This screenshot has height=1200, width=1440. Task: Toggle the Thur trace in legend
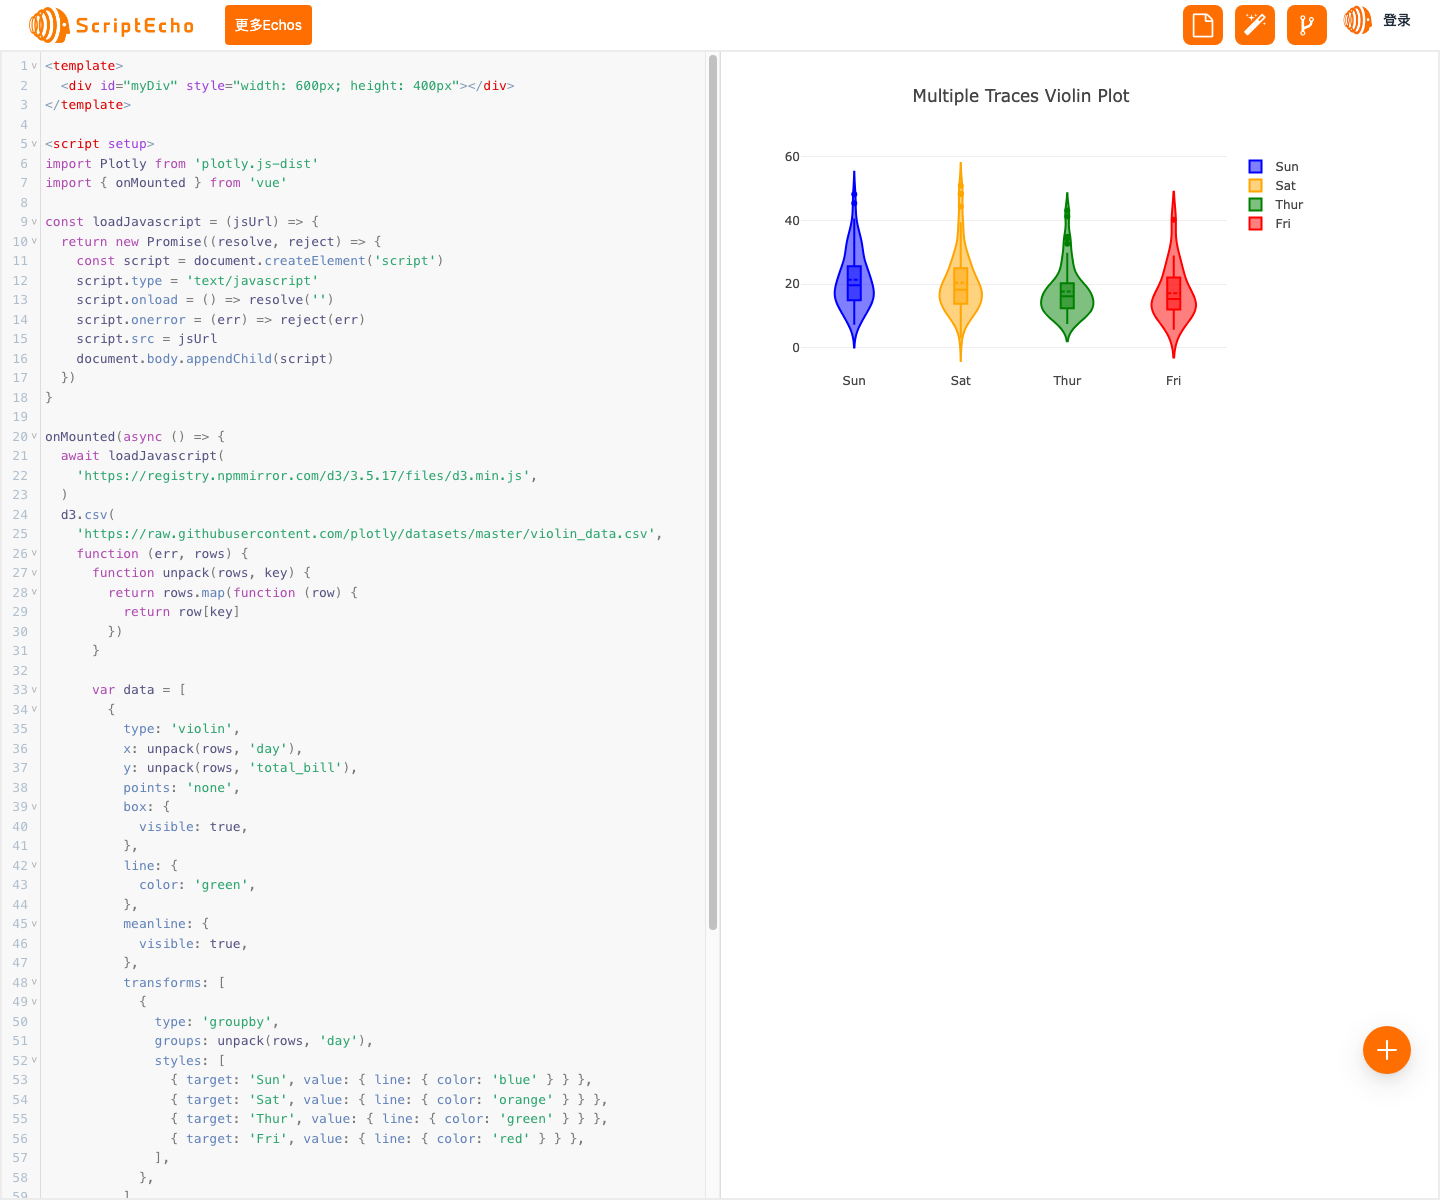pyautogui.click(x=1276, y=204)
